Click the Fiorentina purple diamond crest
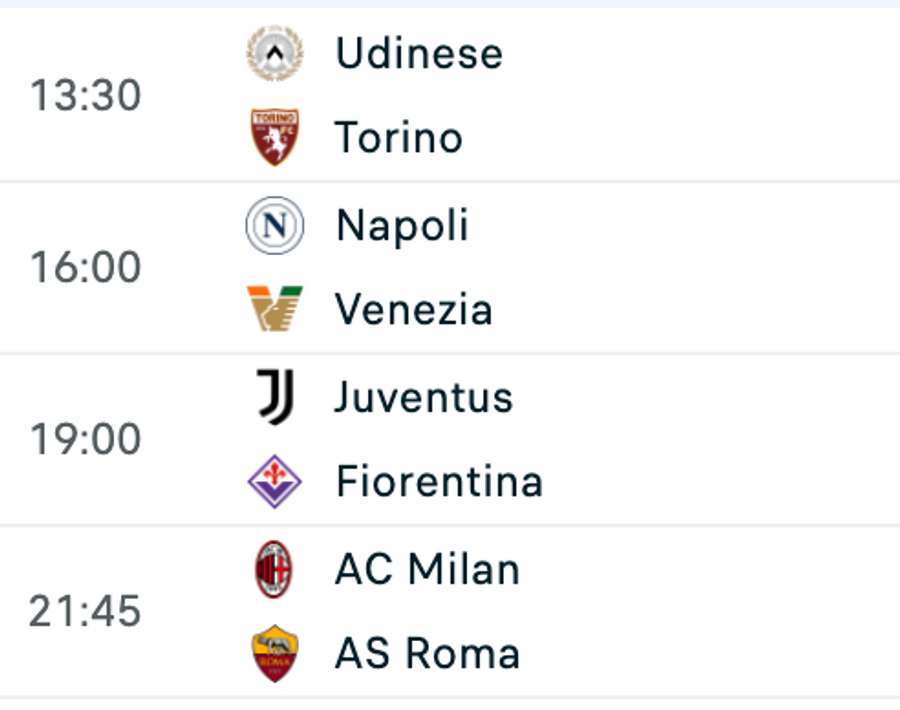 (x=275, y=481)
